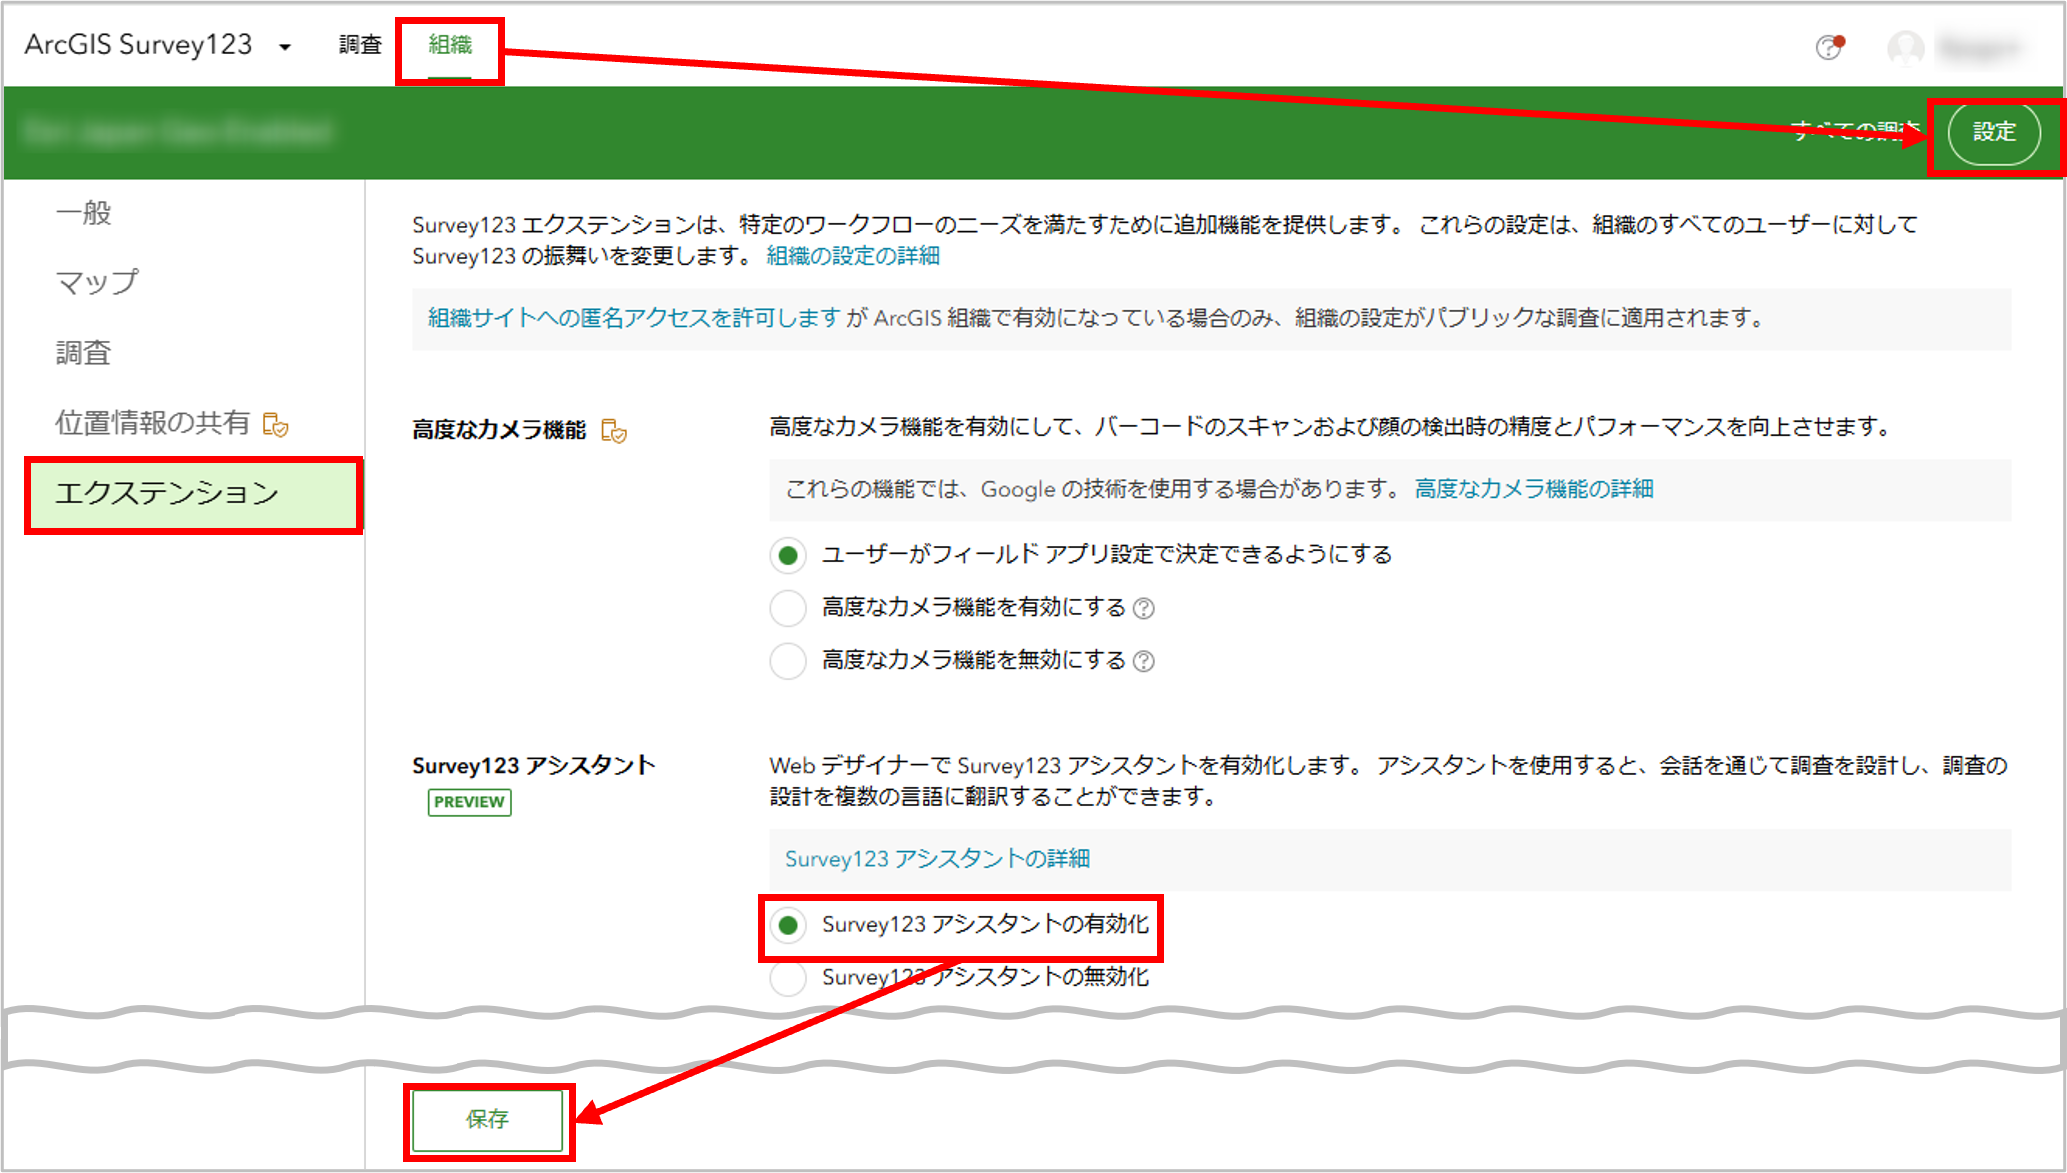Click help icon beside 高度なカメラ機能を無効にする
Image resolution: width=2067 pixels, height=1173 pixels.
1144,661
